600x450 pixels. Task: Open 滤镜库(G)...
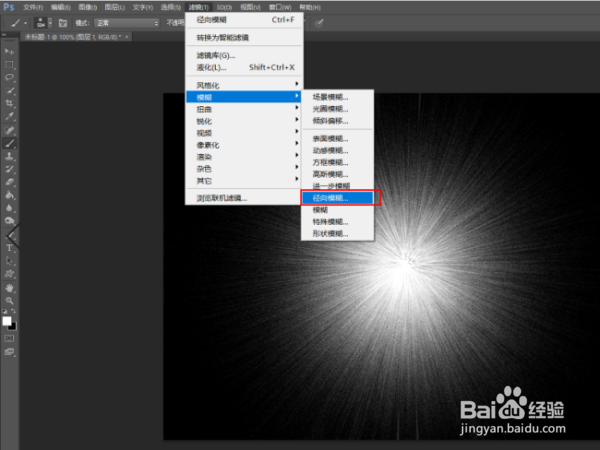point(244,55)
